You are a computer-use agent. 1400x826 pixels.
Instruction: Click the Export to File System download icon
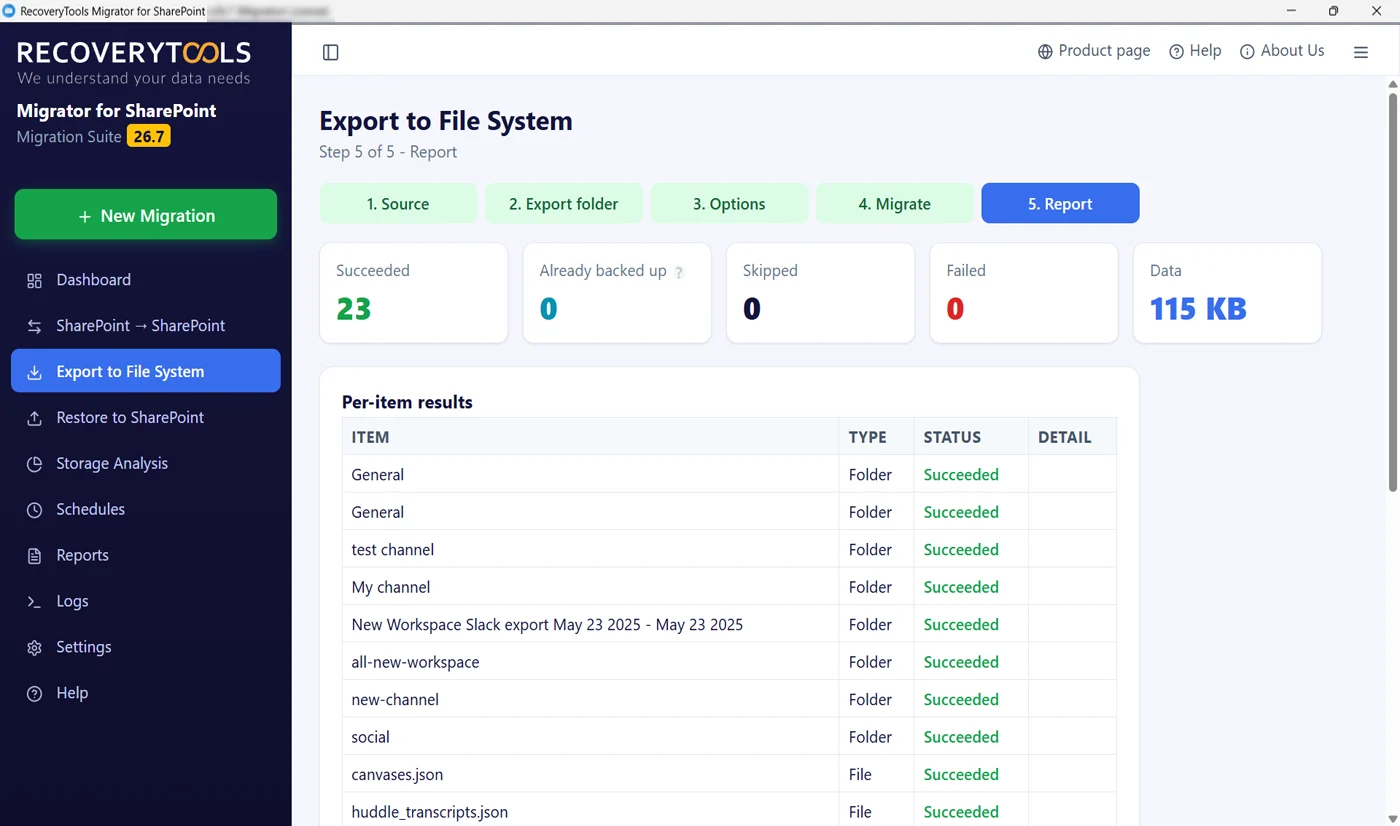(x=34, y=373)
